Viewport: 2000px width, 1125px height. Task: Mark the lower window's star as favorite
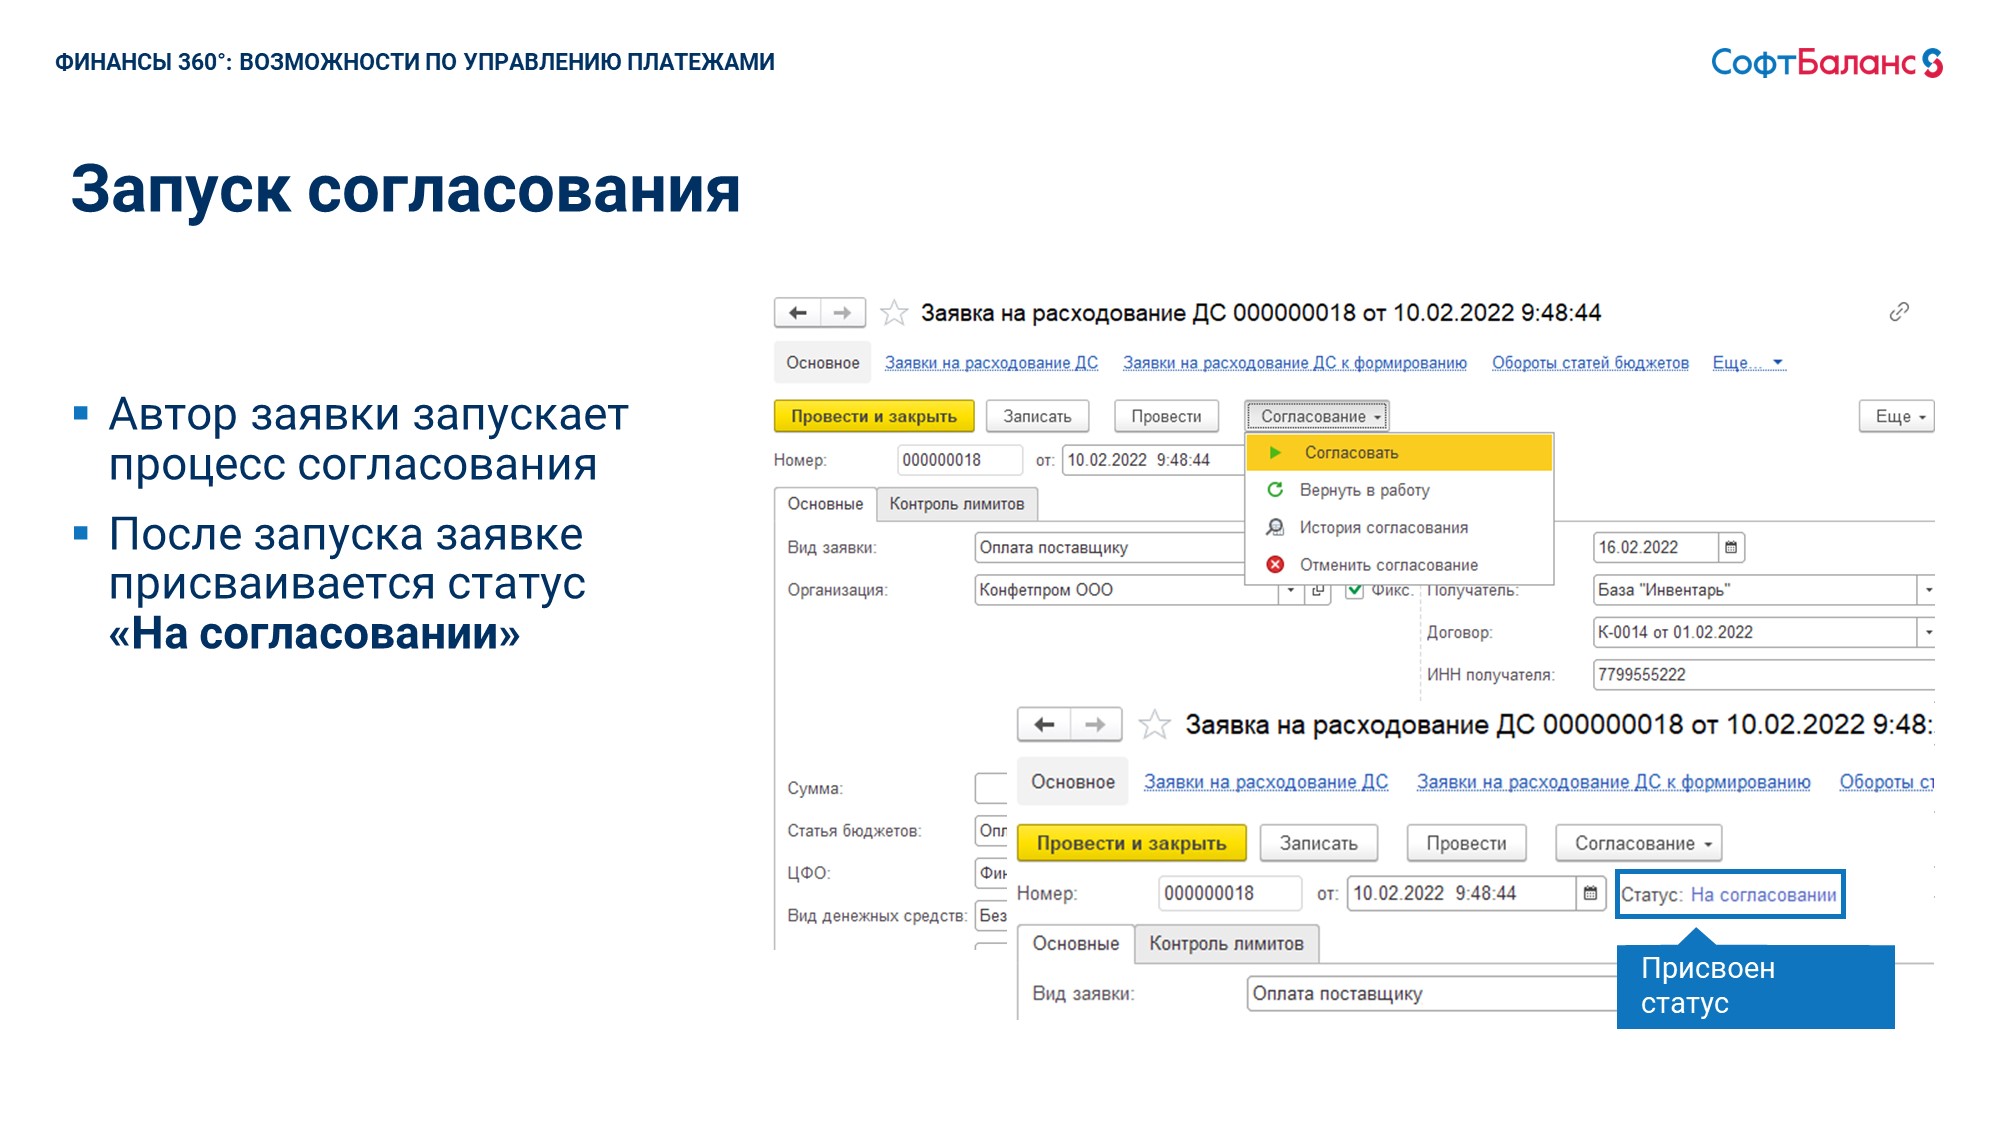tap(1154, 724)
